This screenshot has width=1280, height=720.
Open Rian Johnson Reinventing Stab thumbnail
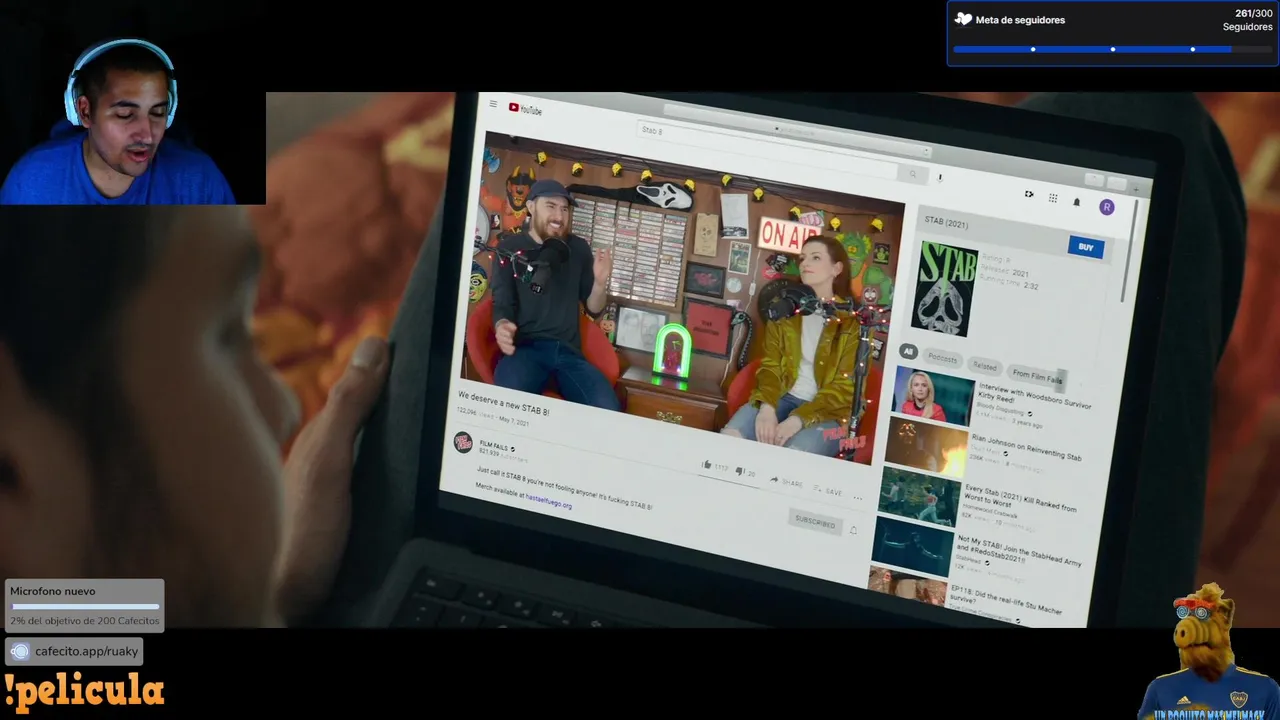[926, 446]
